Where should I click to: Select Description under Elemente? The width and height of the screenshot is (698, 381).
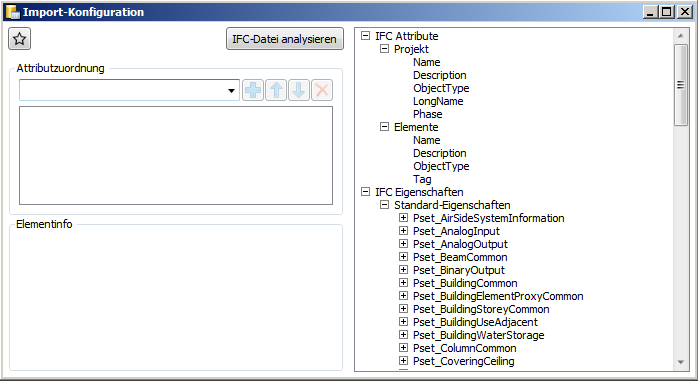point(440,153)
